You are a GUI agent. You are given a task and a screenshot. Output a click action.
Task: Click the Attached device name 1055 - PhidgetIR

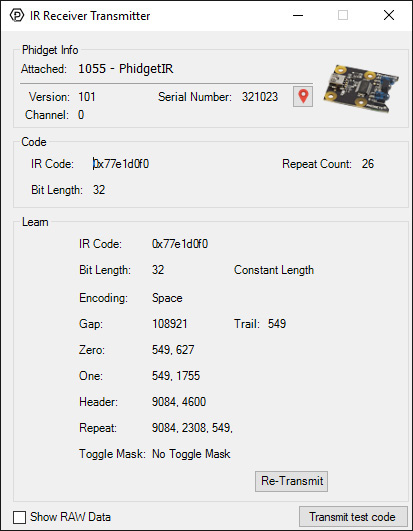pos(126,69)
